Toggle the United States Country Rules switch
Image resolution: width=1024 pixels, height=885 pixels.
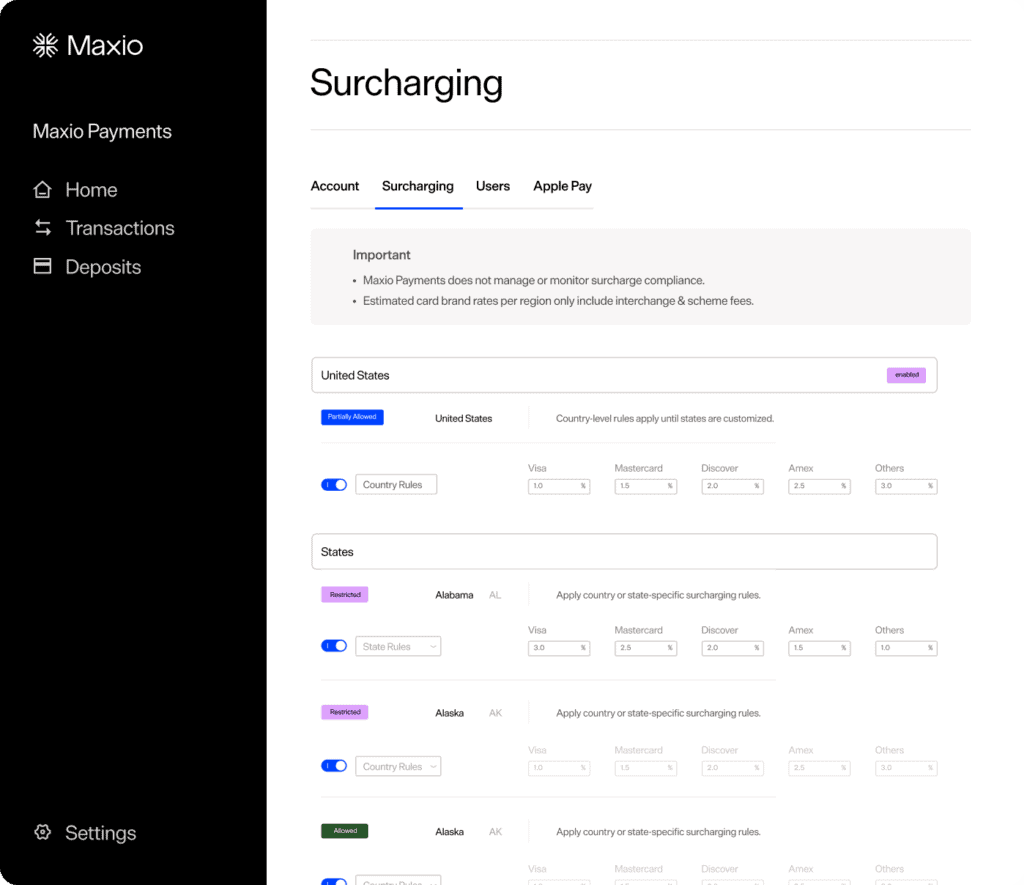(x=334, y=485)
